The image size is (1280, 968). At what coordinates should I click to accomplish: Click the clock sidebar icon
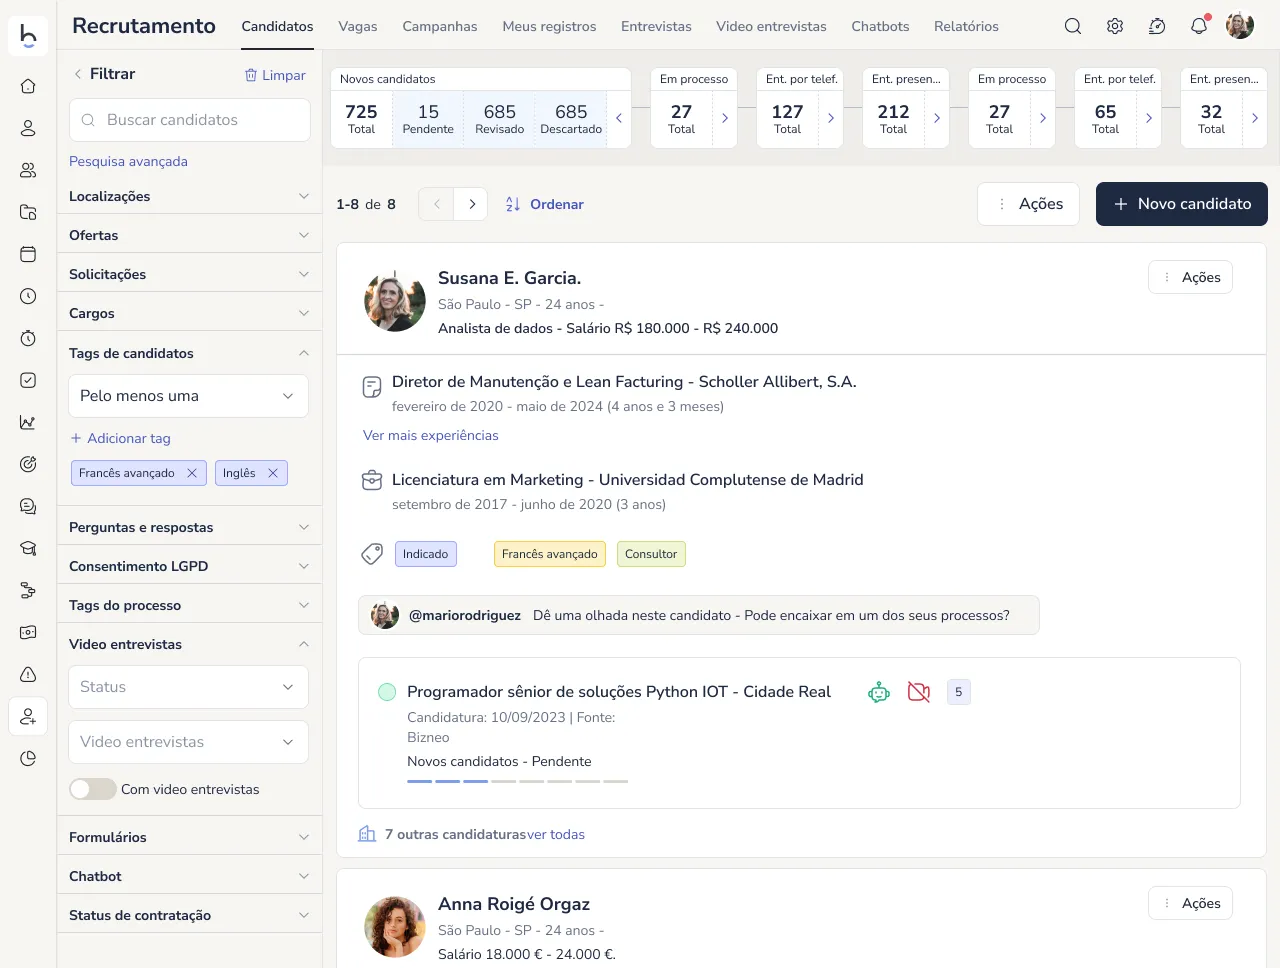click(x=28, y=296)
